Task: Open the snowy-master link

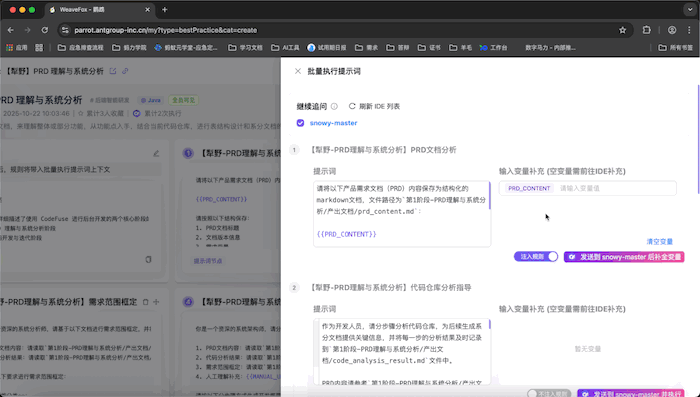Action: (333, 123)
